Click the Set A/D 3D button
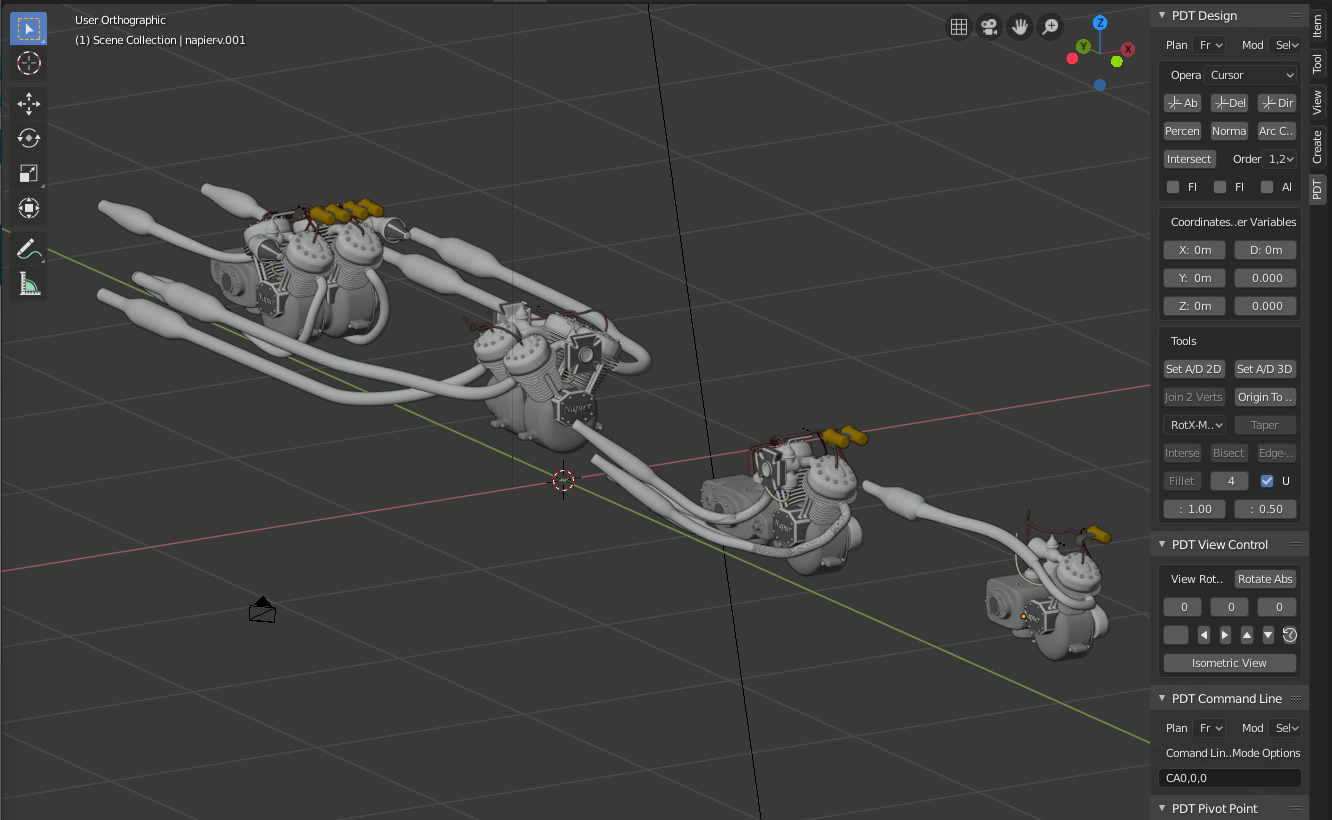Screen dimensions: 1332x820 click(1265, 369)
